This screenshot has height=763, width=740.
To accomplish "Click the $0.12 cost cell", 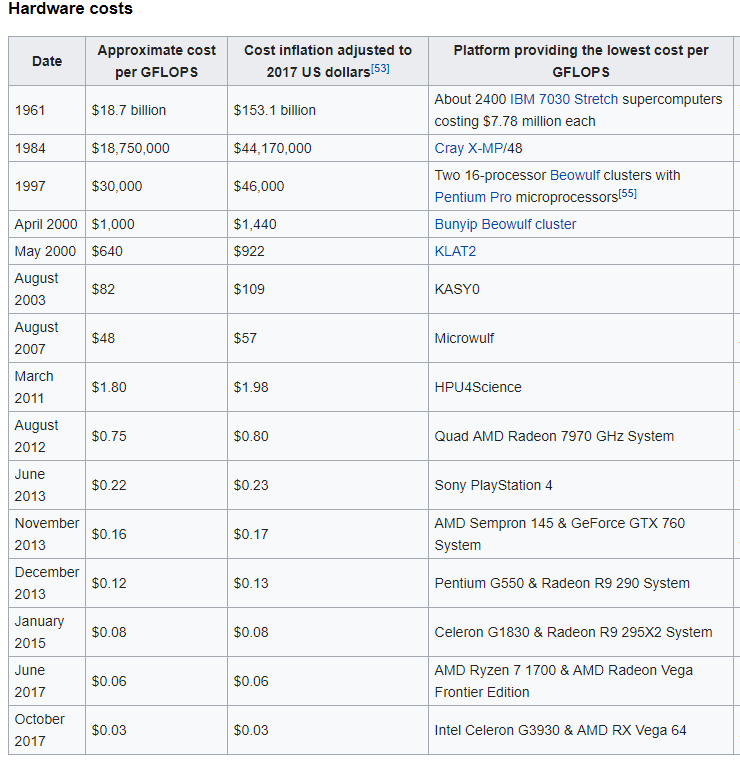I will coord(156,583).
